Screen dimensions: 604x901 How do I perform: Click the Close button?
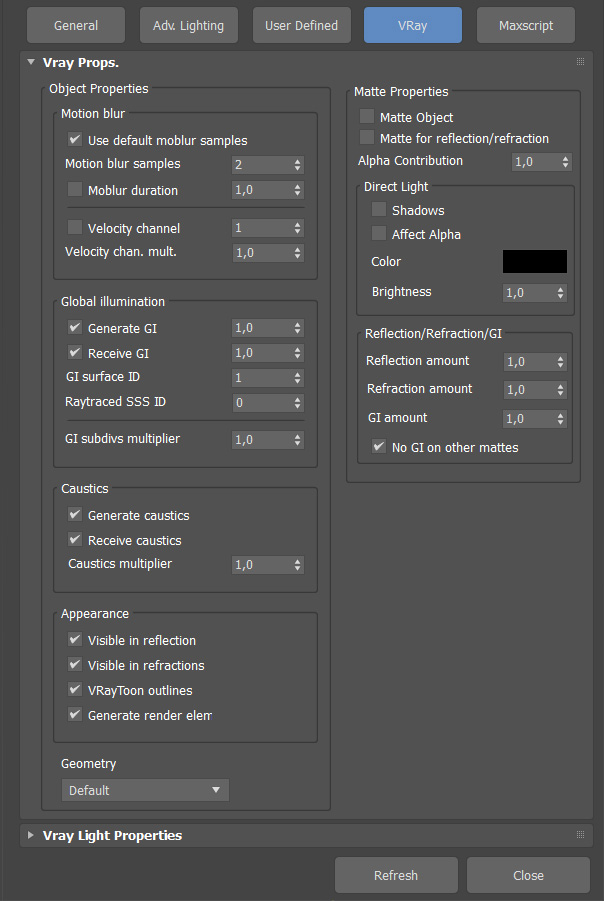(528, 875)
